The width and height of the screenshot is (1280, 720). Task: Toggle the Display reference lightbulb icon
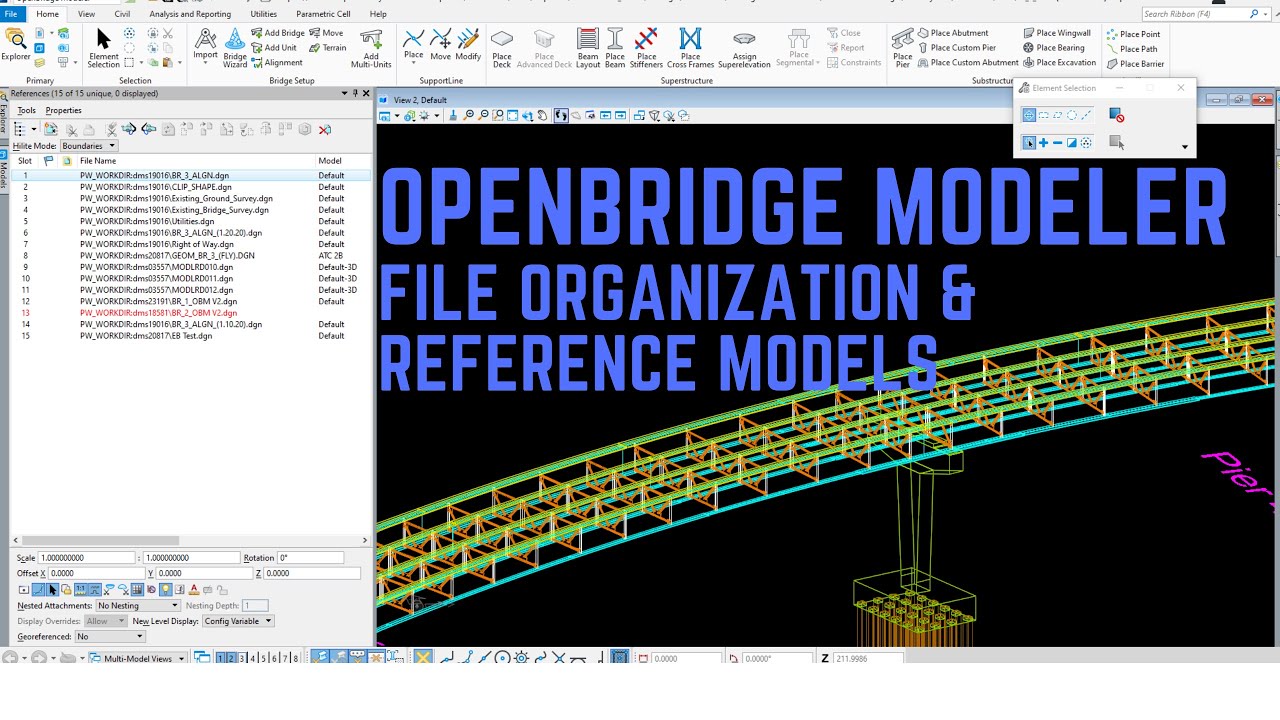tap(166, 590)
